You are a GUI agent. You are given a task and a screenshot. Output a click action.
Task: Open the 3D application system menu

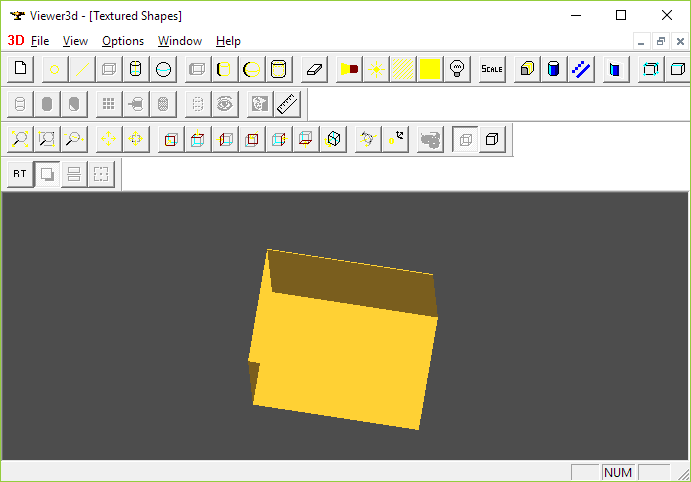point(15,41)
